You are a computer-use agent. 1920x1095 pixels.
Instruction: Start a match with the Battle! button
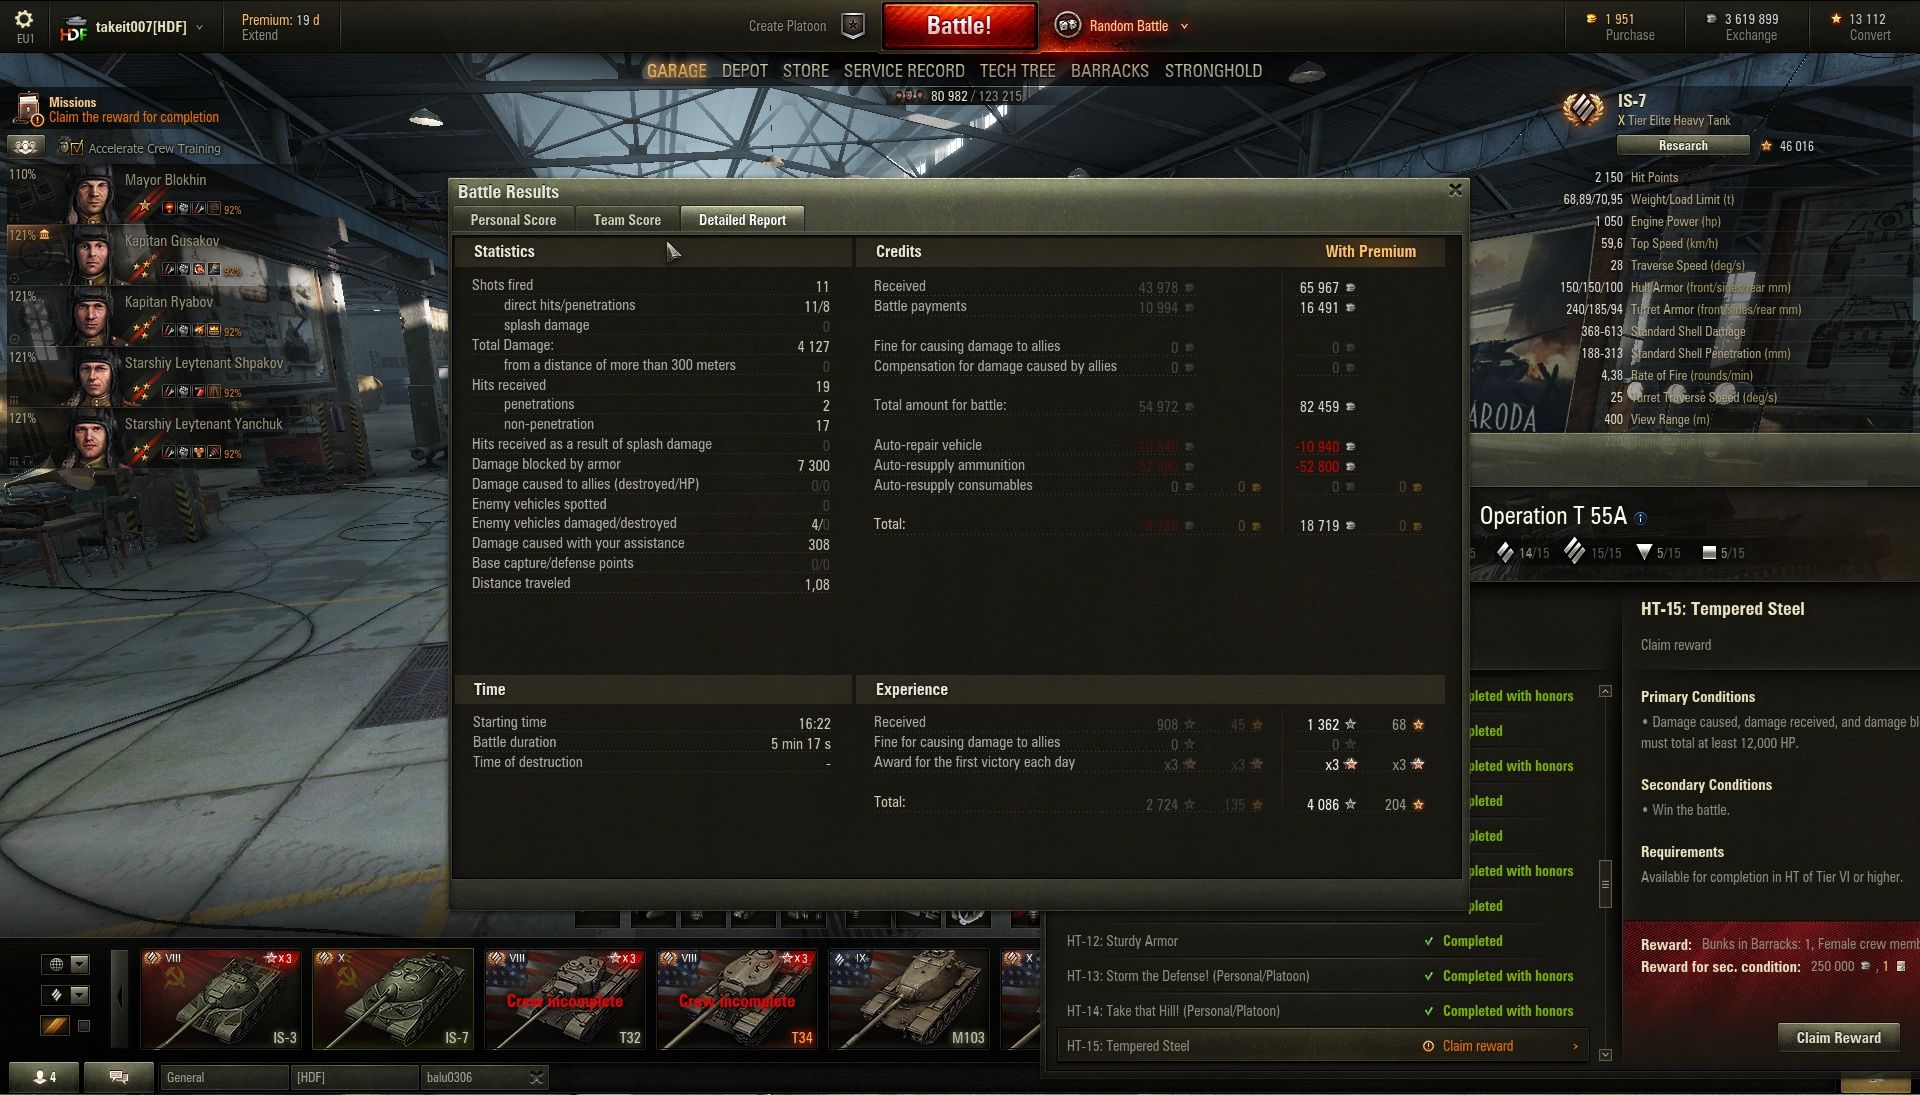point(958,26)
